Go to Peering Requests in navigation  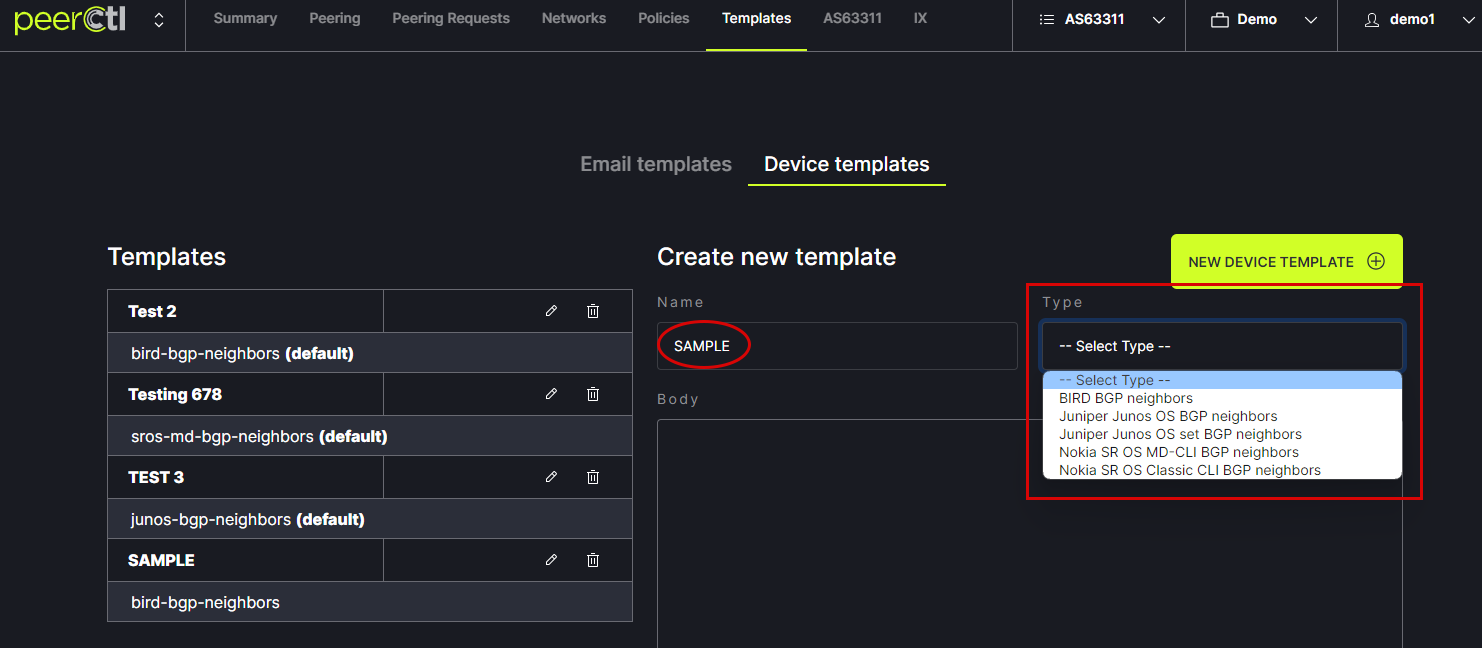[451, 18]
